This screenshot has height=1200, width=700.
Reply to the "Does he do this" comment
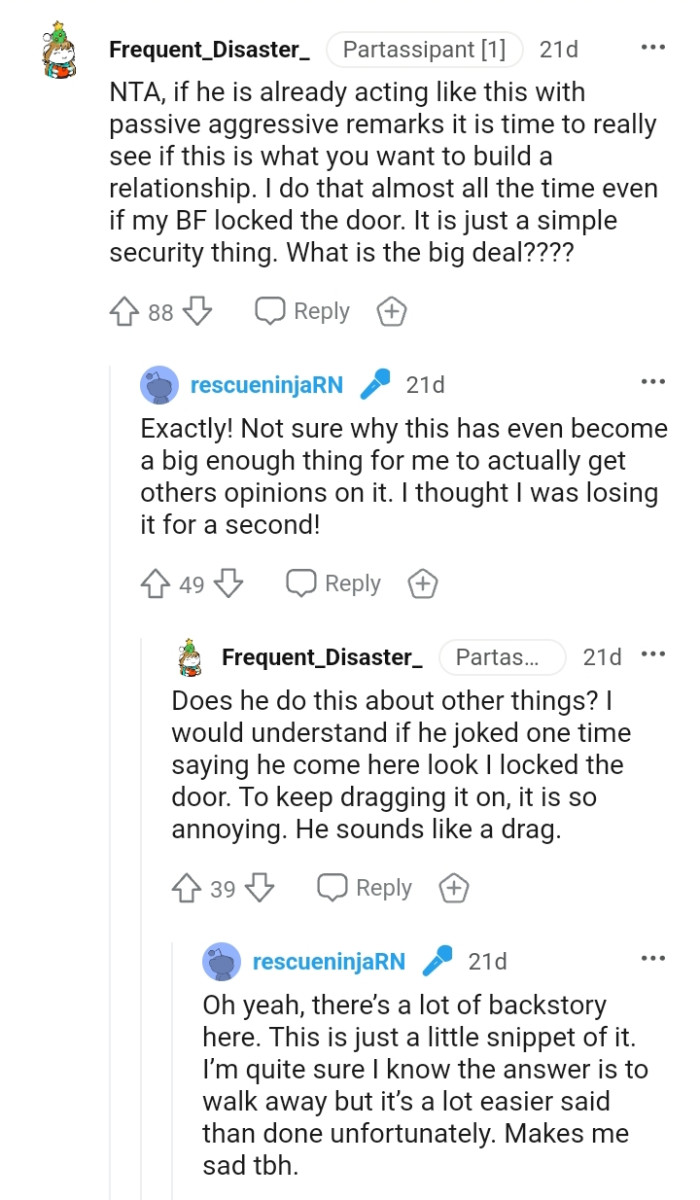(363, 887)
